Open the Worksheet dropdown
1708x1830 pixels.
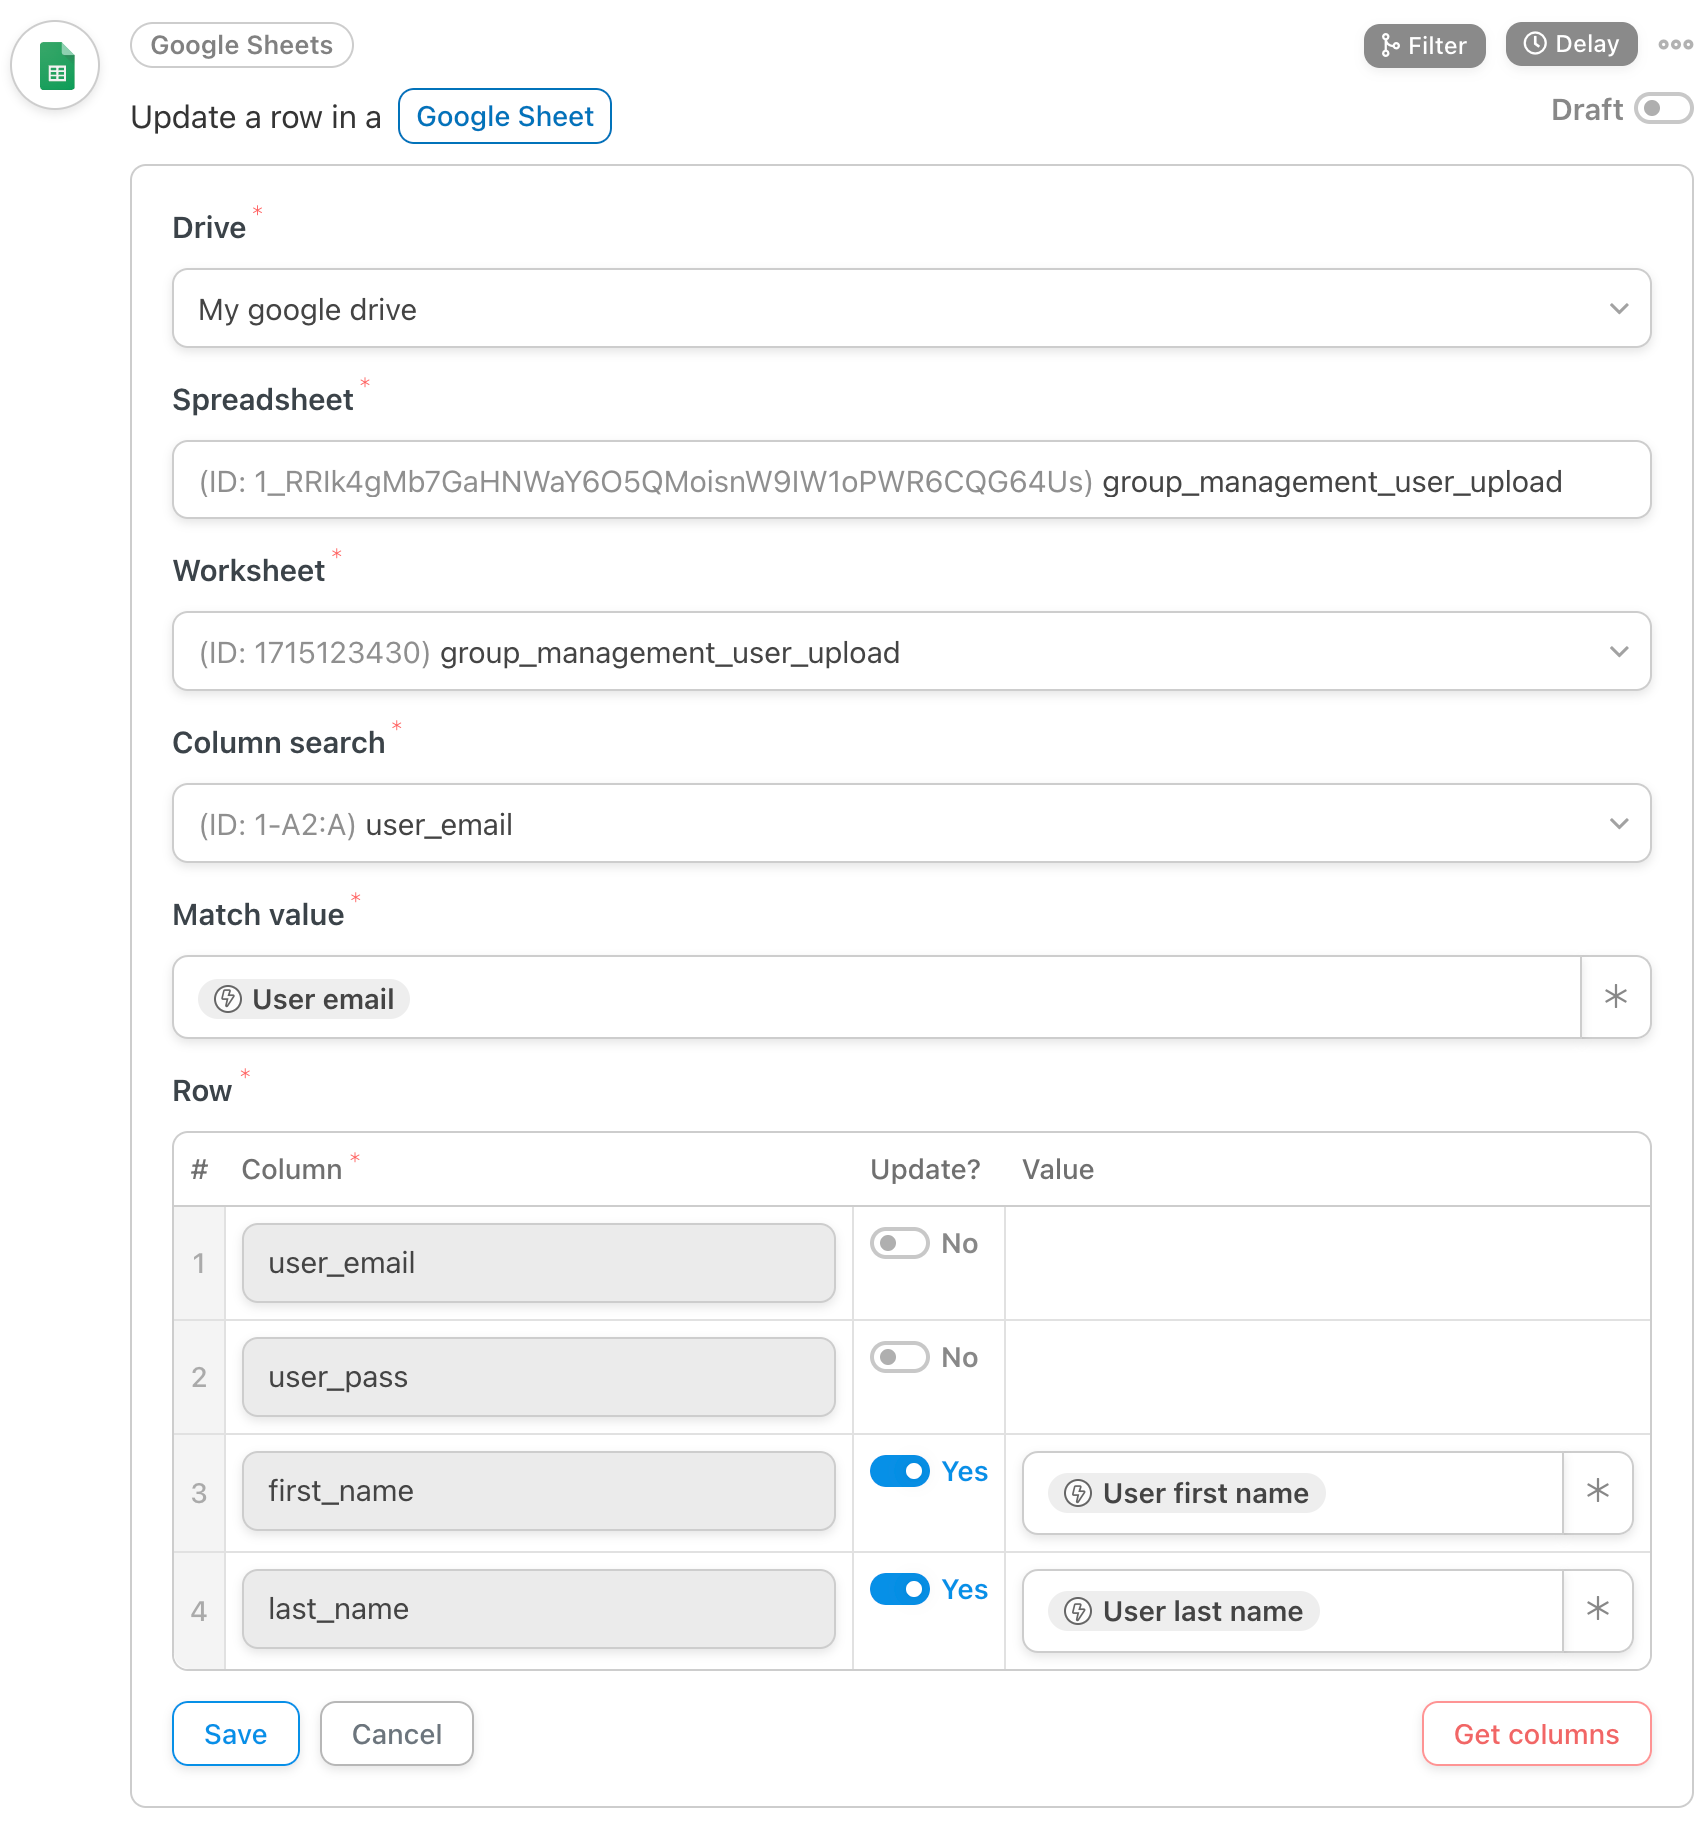tap(912, 652)
